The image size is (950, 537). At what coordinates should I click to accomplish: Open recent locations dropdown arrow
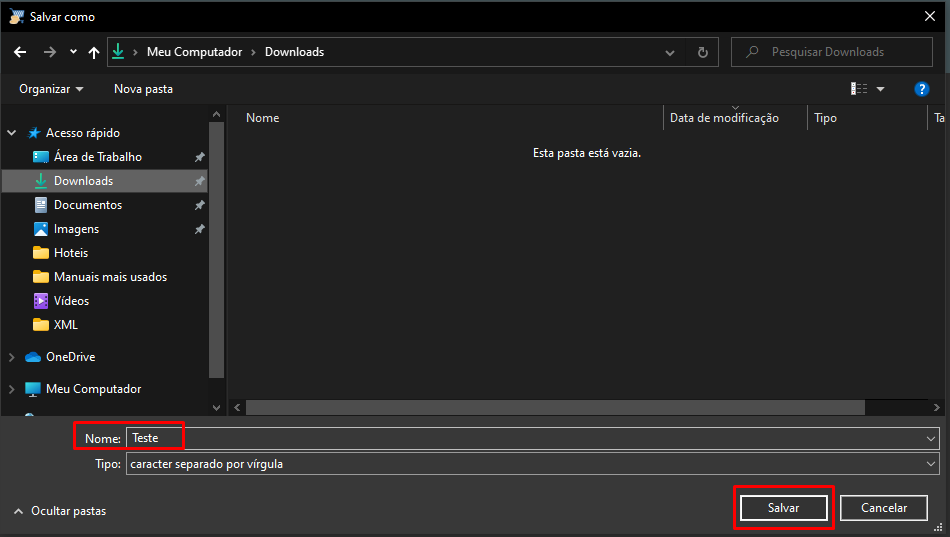(x=73, y=52)
